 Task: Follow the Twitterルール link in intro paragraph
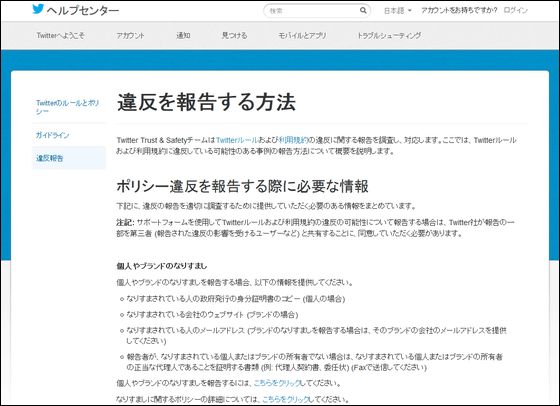(x=237, y=140)
